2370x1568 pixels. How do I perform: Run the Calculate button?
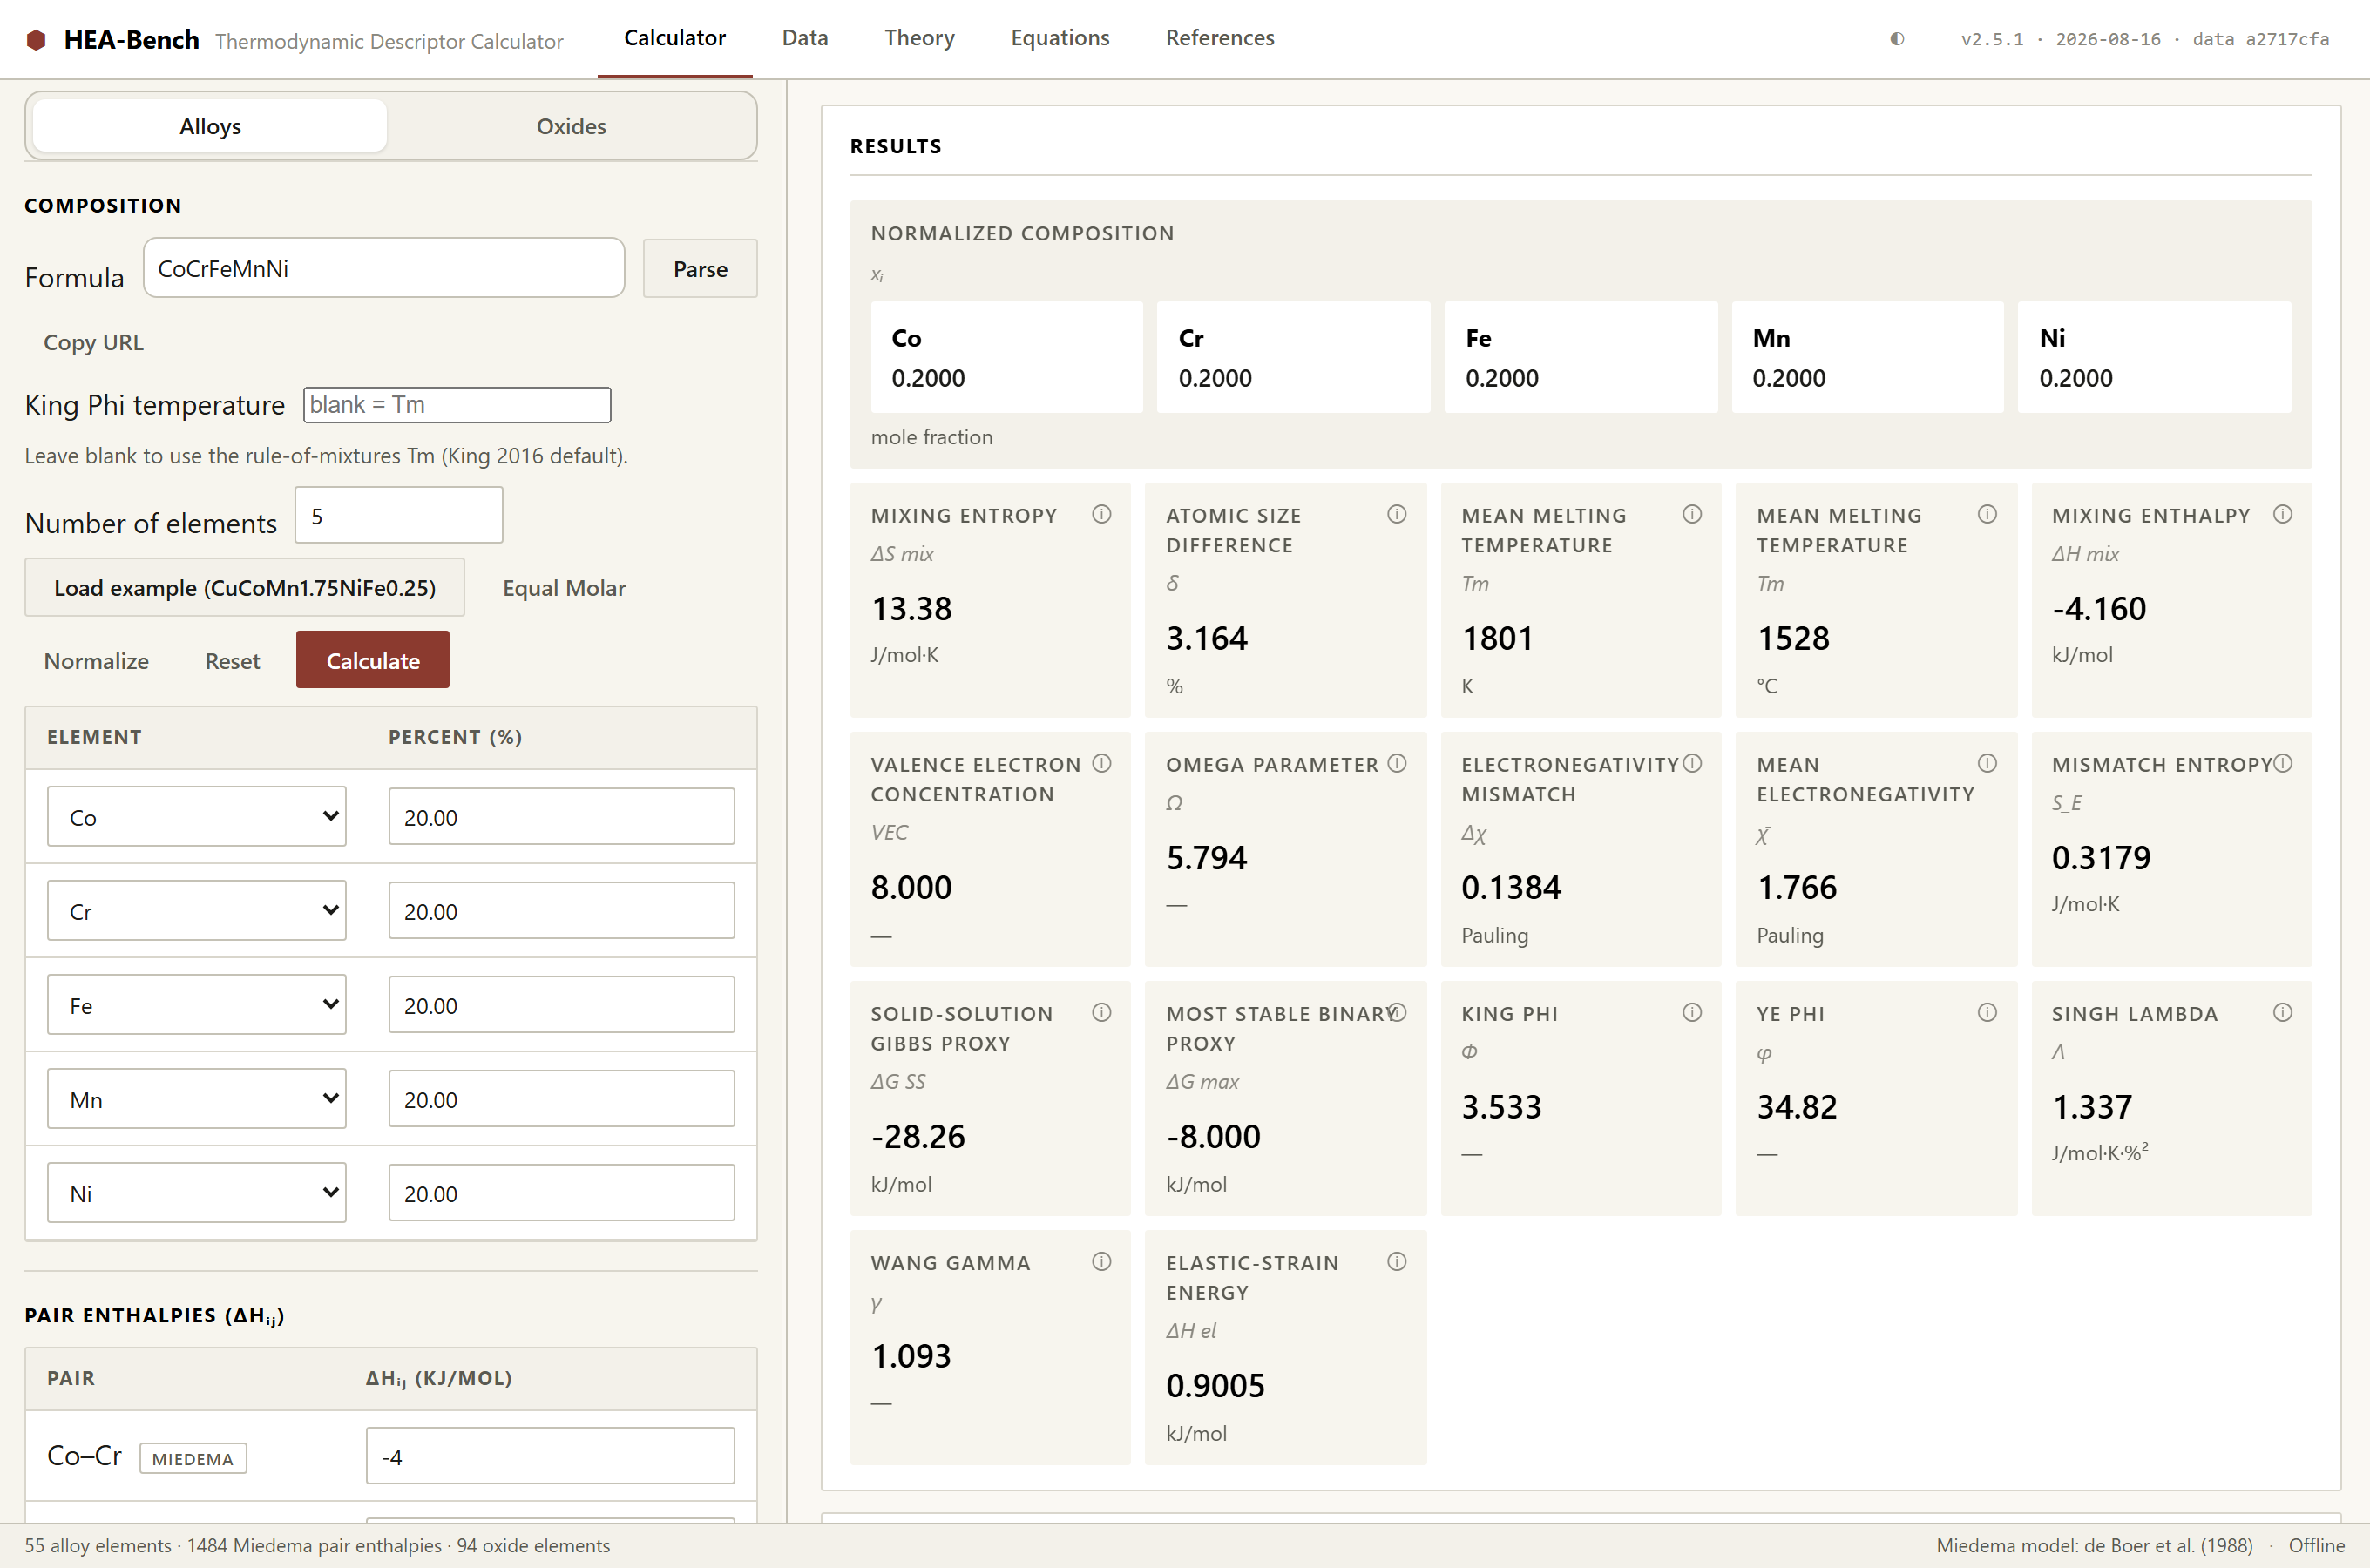point(373,660)
